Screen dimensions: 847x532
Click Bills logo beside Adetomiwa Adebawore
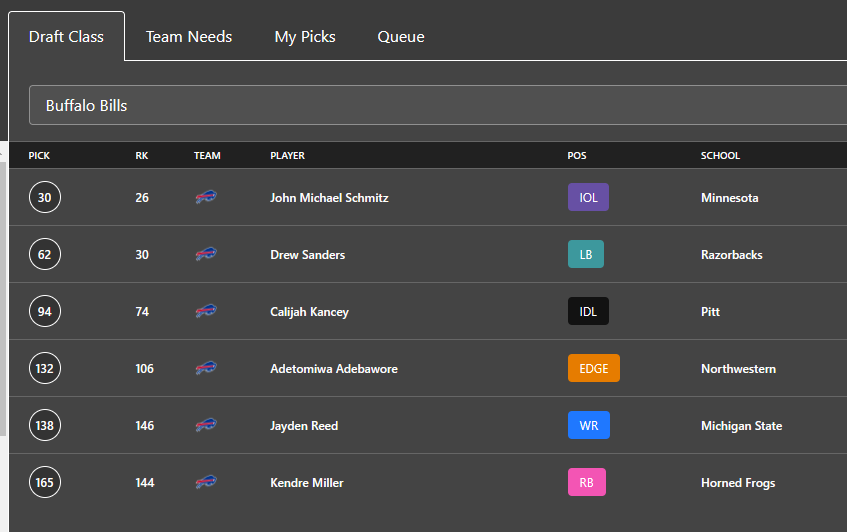pyautogui.click(x=206, y=368)
